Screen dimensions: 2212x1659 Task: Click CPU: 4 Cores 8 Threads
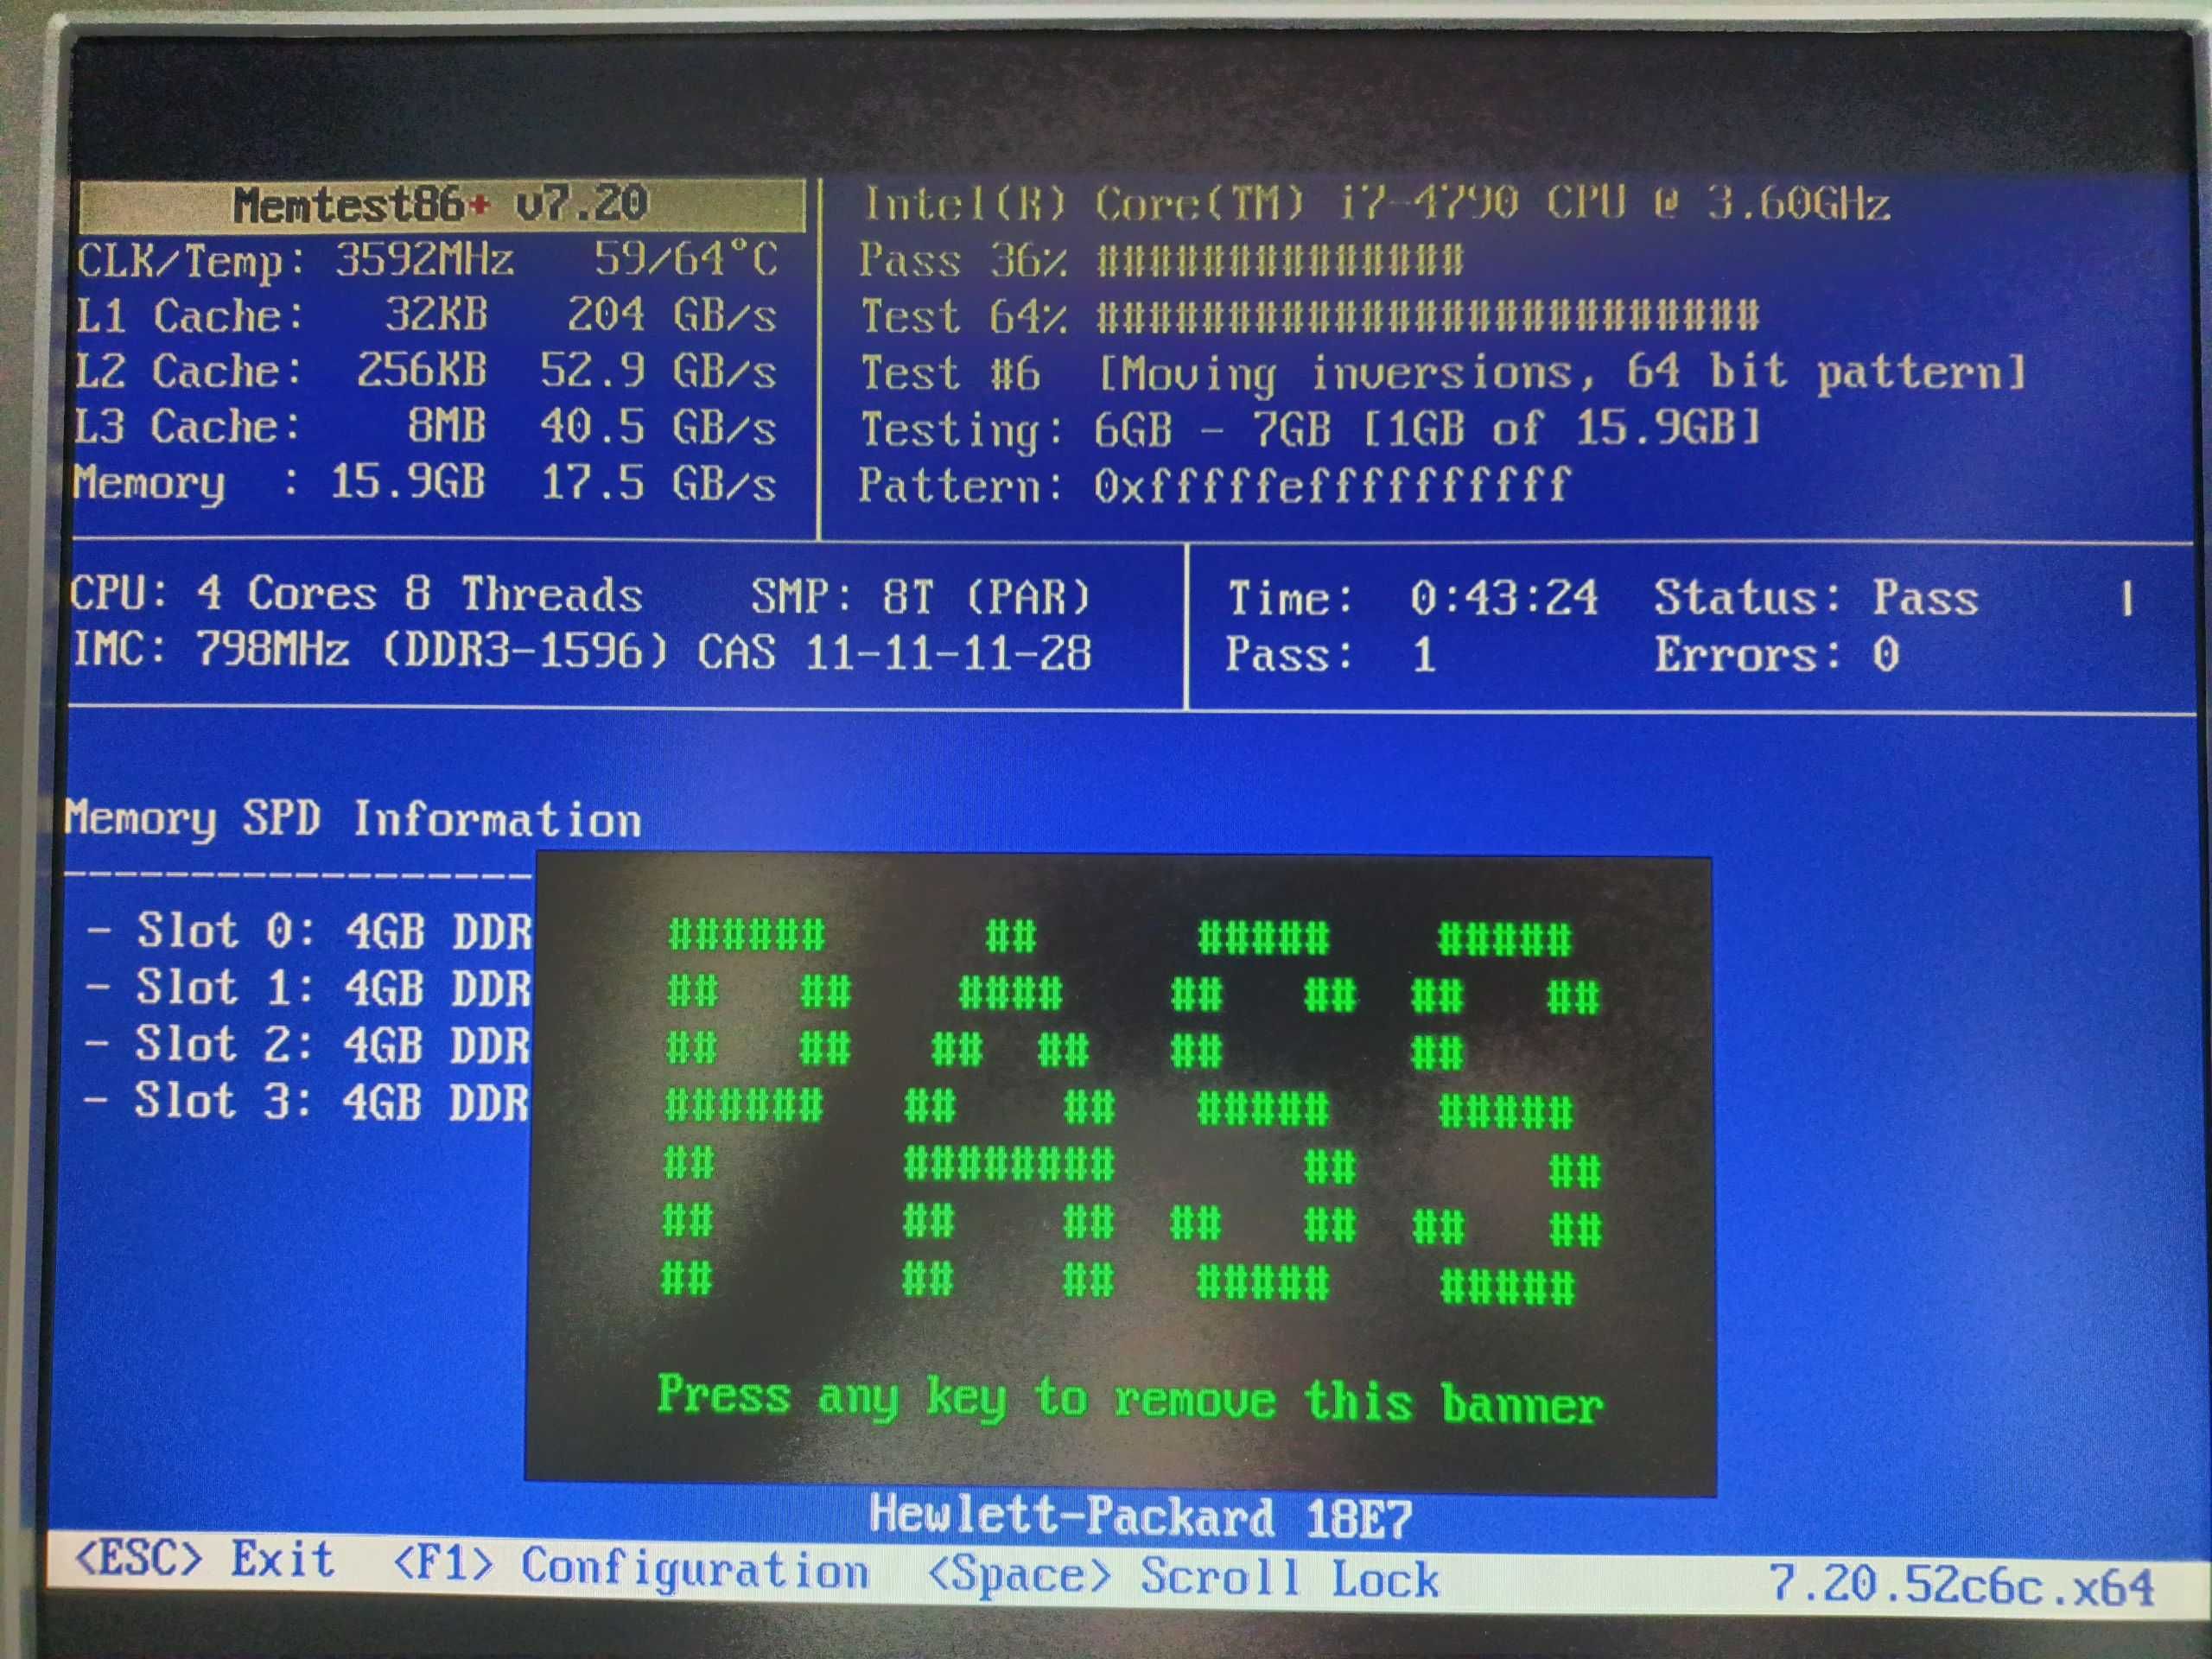coord(356,594)
